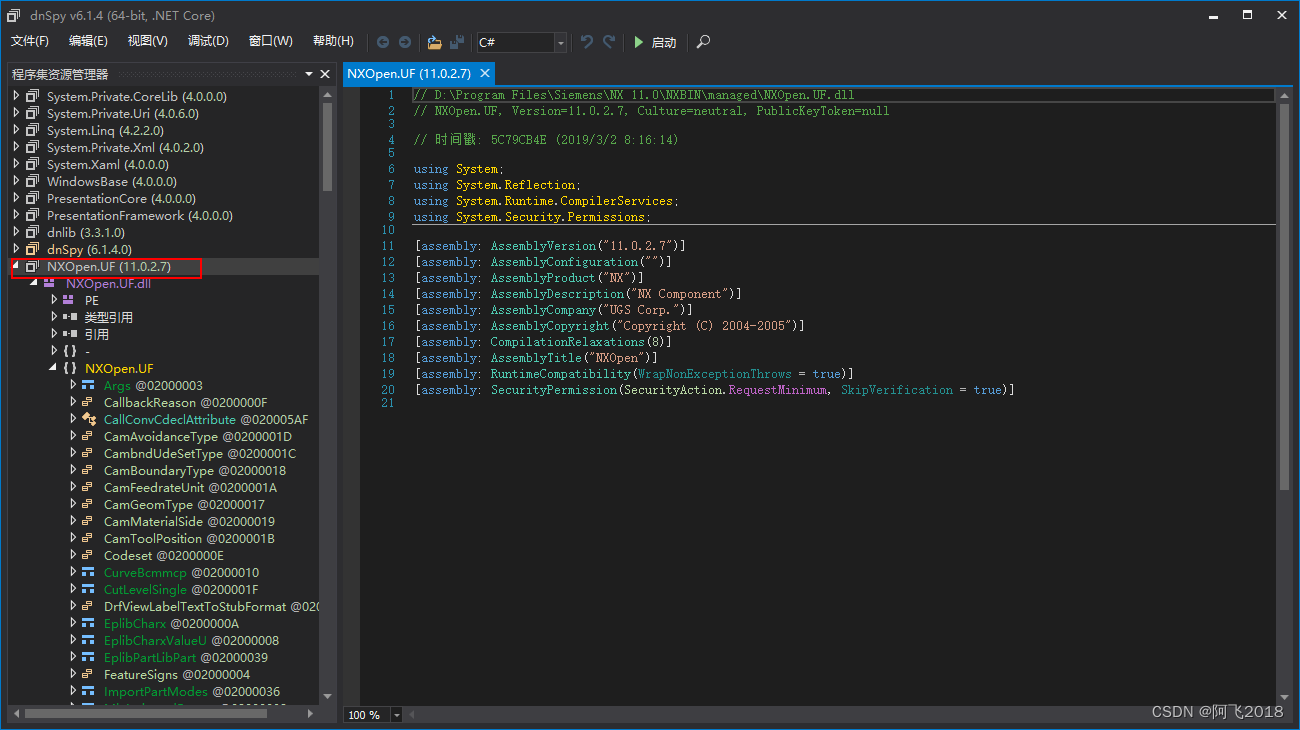Close the NXOpen.UF (11.0.2.7) tab
1300x730 pixels.
(485, 73)
